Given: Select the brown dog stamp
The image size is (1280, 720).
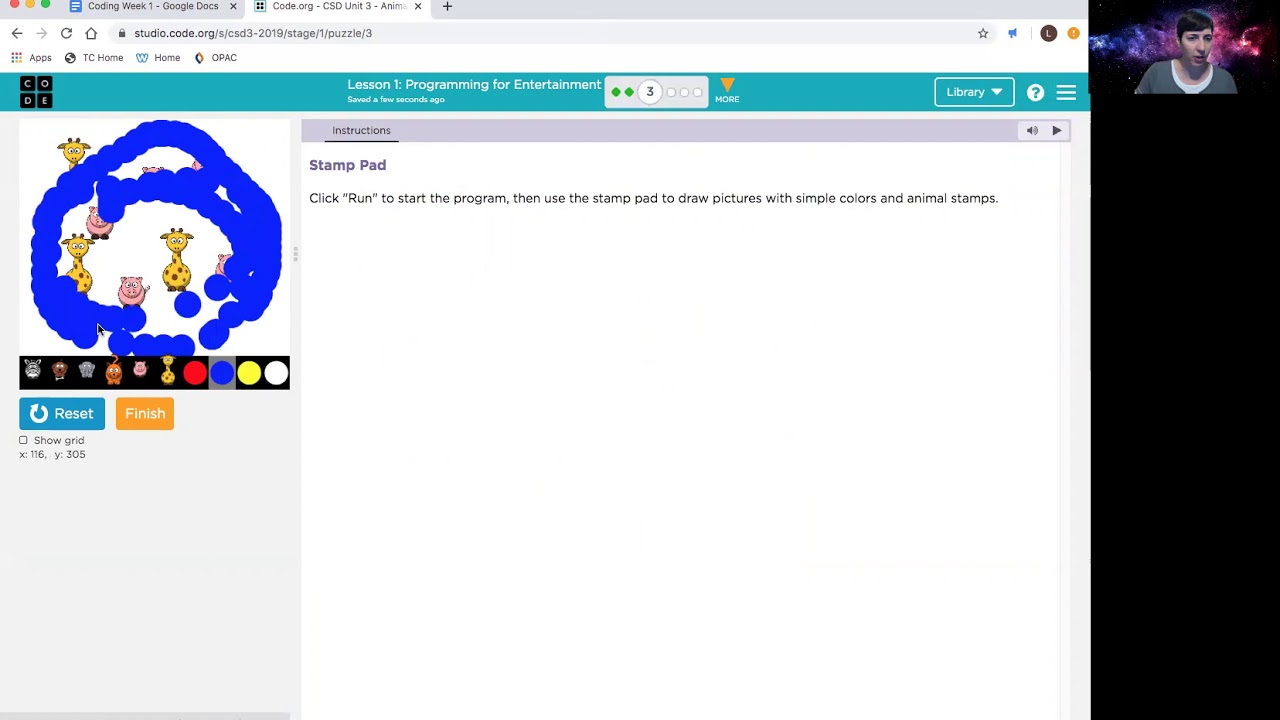Looking at the screenshot, I should coord(60,372).
